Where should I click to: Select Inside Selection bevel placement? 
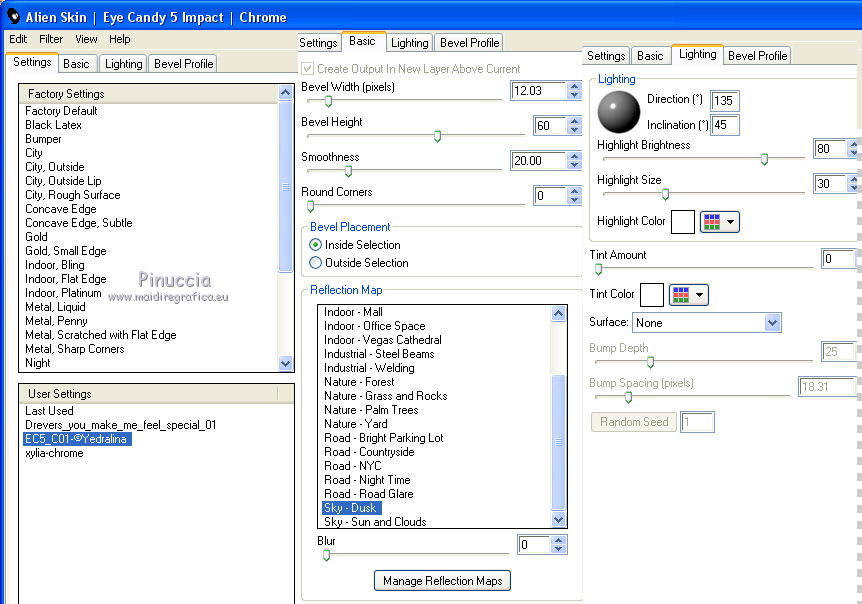click(316, 245)
